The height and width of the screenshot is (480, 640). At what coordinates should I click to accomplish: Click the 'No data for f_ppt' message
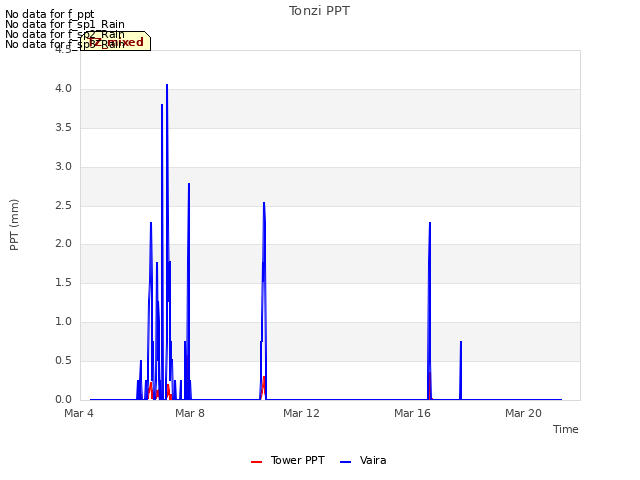[49, 14]
